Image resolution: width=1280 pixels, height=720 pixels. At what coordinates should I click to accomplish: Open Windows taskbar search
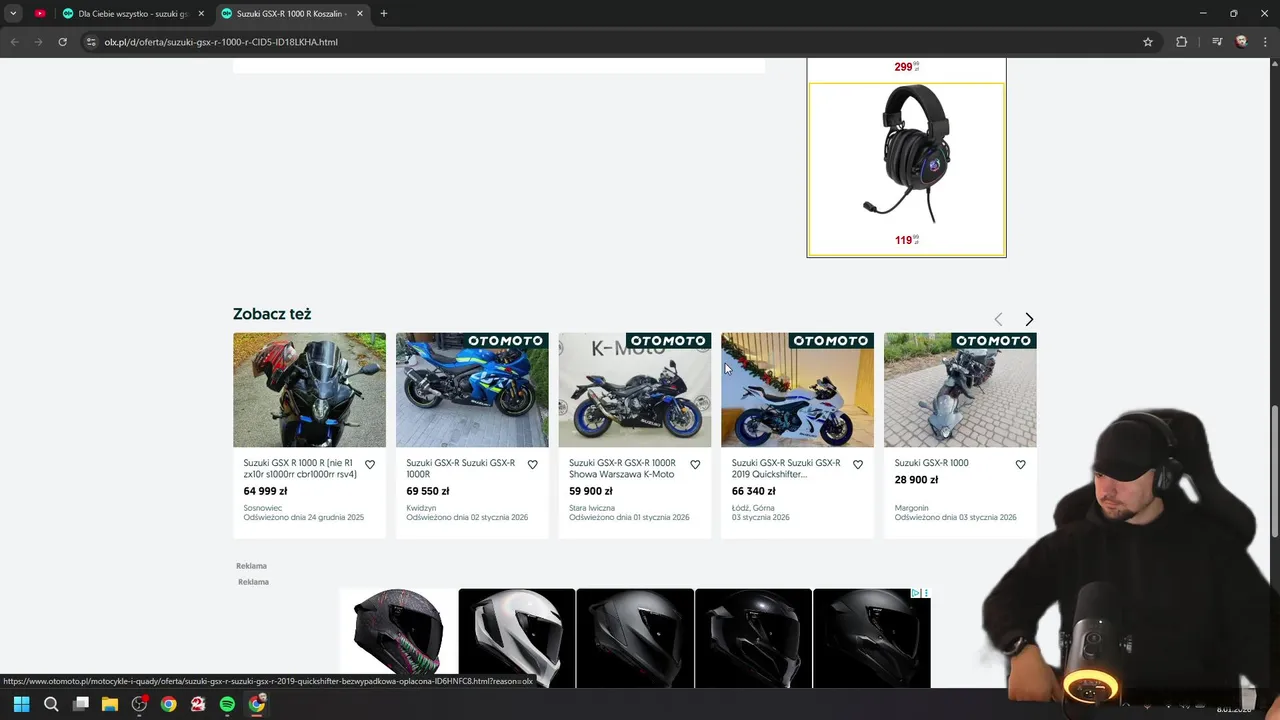pos(51,704)
